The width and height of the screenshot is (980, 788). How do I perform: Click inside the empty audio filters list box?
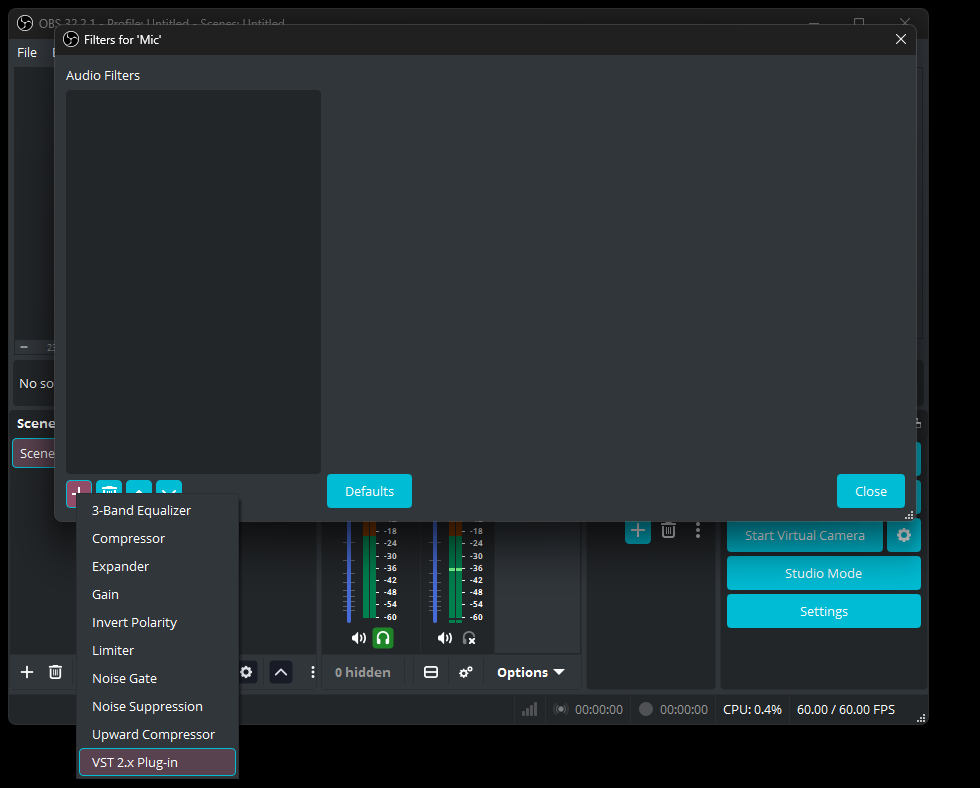pyautogui.click(x=193, y=281)
